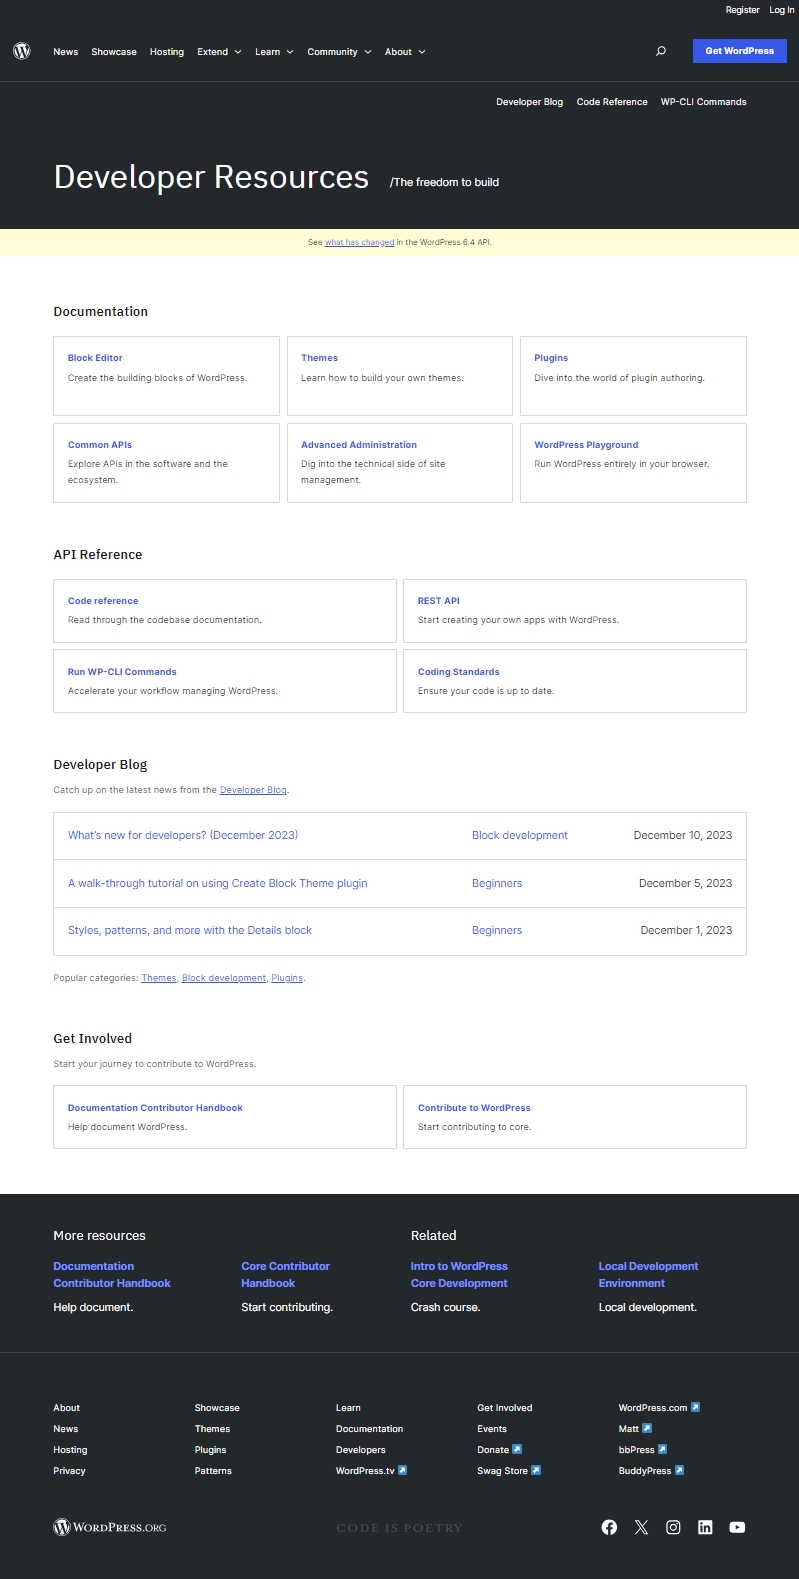Click the 'December 10, 2023' date text

[683, 835]
